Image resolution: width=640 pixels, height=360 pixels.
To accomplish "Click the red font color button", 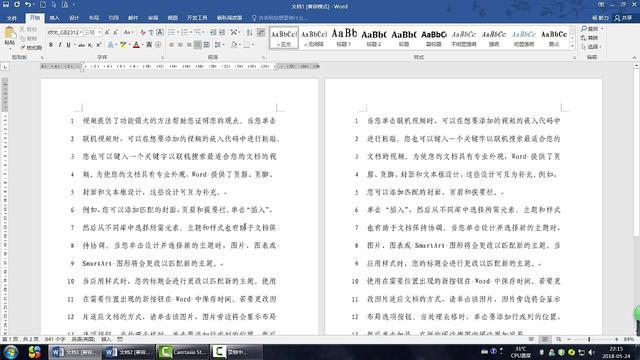I will (136, 45).
